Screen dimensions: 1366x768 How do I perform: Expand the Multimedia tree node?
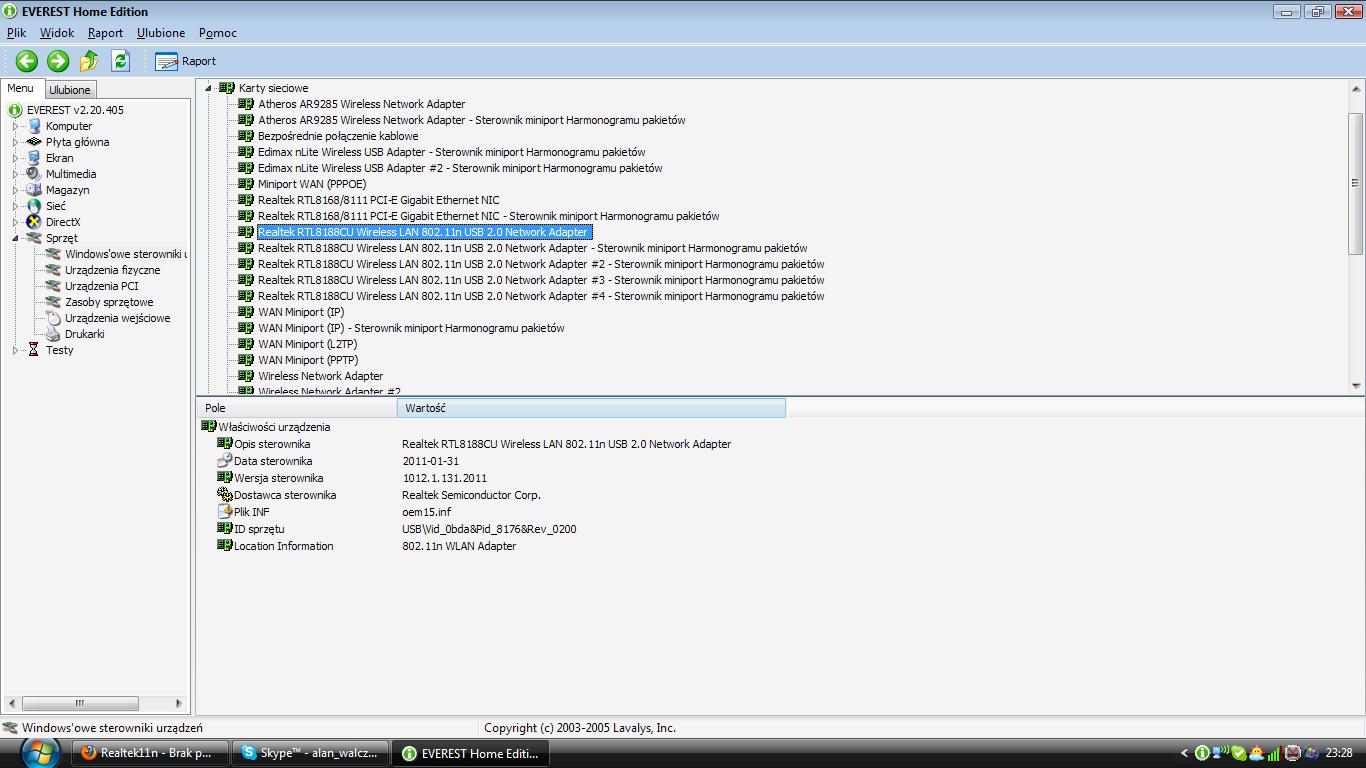pyautogui.click(x=15, y=174)
